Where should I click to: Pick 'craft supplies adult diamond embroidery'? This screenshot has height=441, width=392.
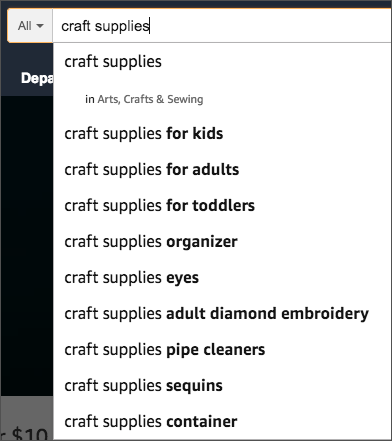(222, 314)
